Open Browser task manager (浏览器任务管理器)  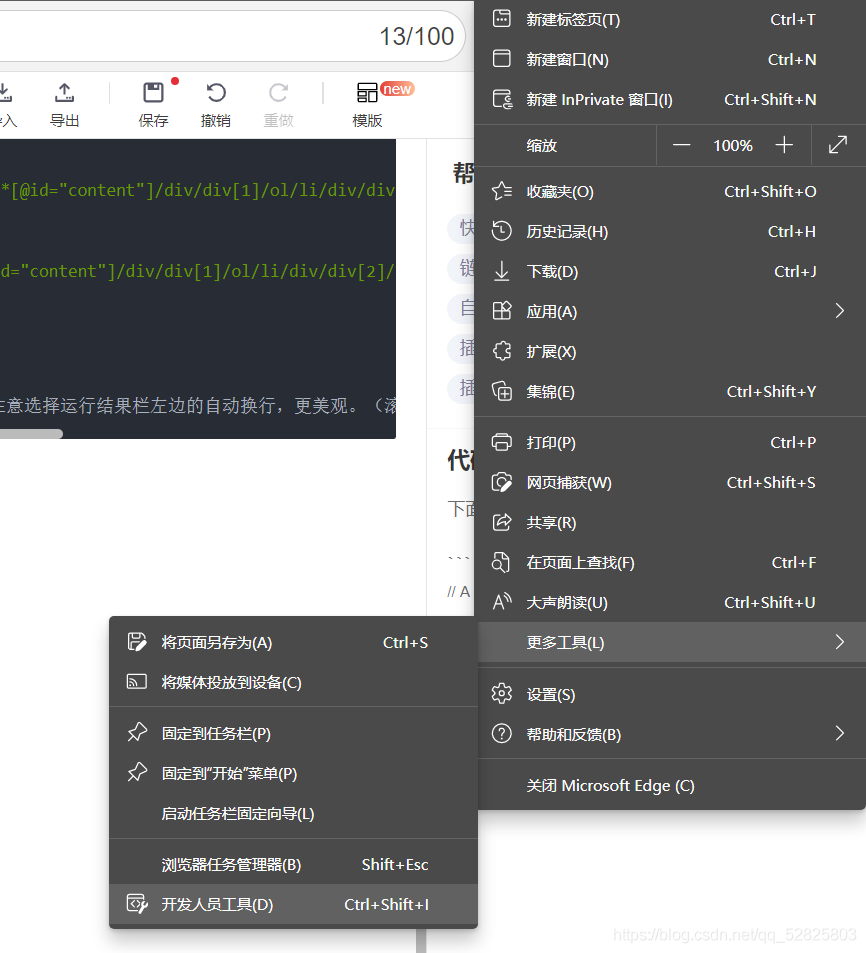point(294,864)
